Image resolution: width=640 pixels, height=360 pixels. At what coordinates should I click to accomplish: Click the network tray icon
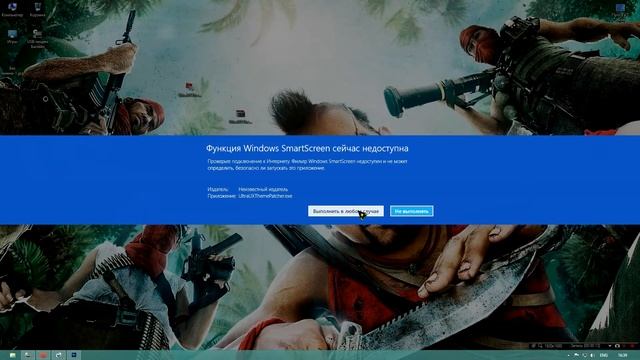click(x=584, y=356)
